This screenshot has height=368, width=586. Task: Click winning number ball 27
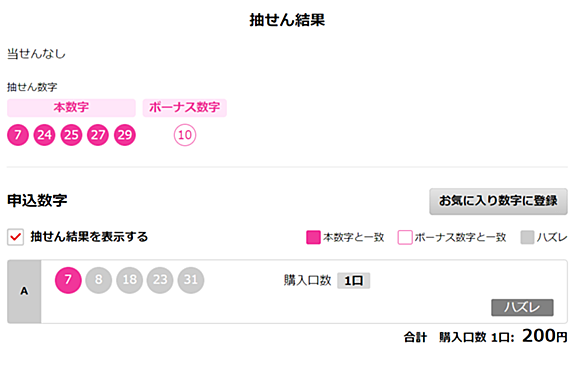click(98, 135)
